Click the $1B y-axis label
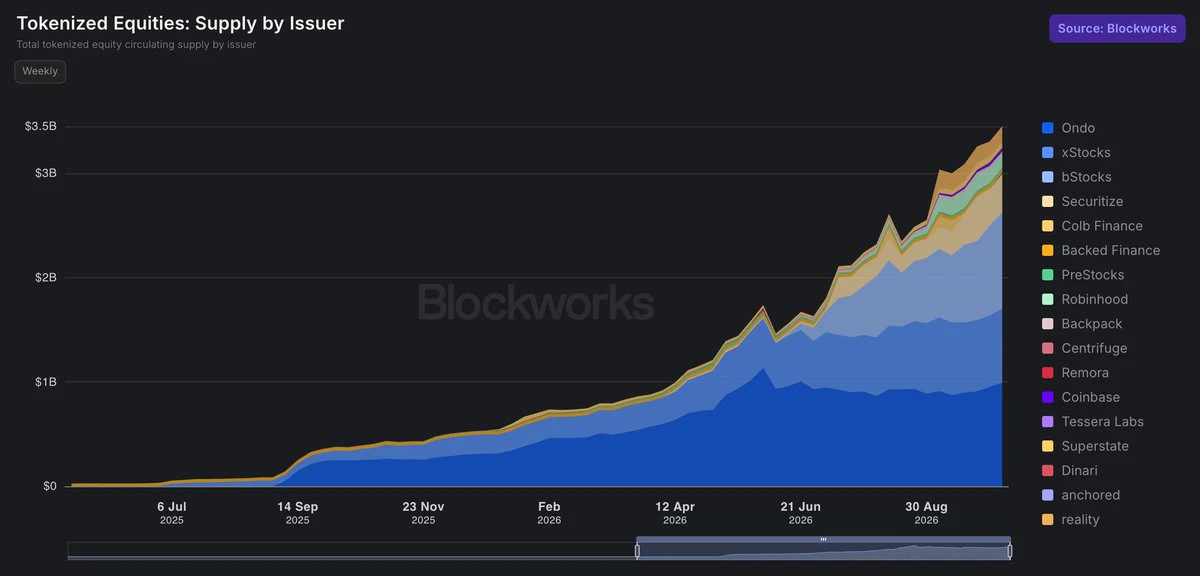Viewport: 1200px width, 576px height. (45, 382)
